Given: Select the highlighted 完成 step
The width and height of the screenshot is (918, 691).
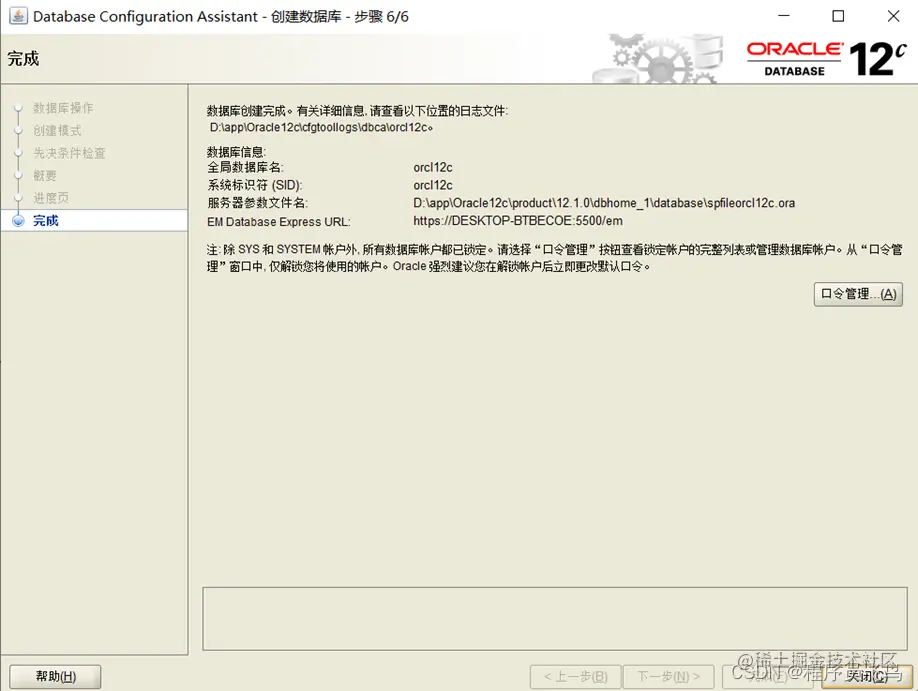Looking at the screenshot, I should point(94,220).
